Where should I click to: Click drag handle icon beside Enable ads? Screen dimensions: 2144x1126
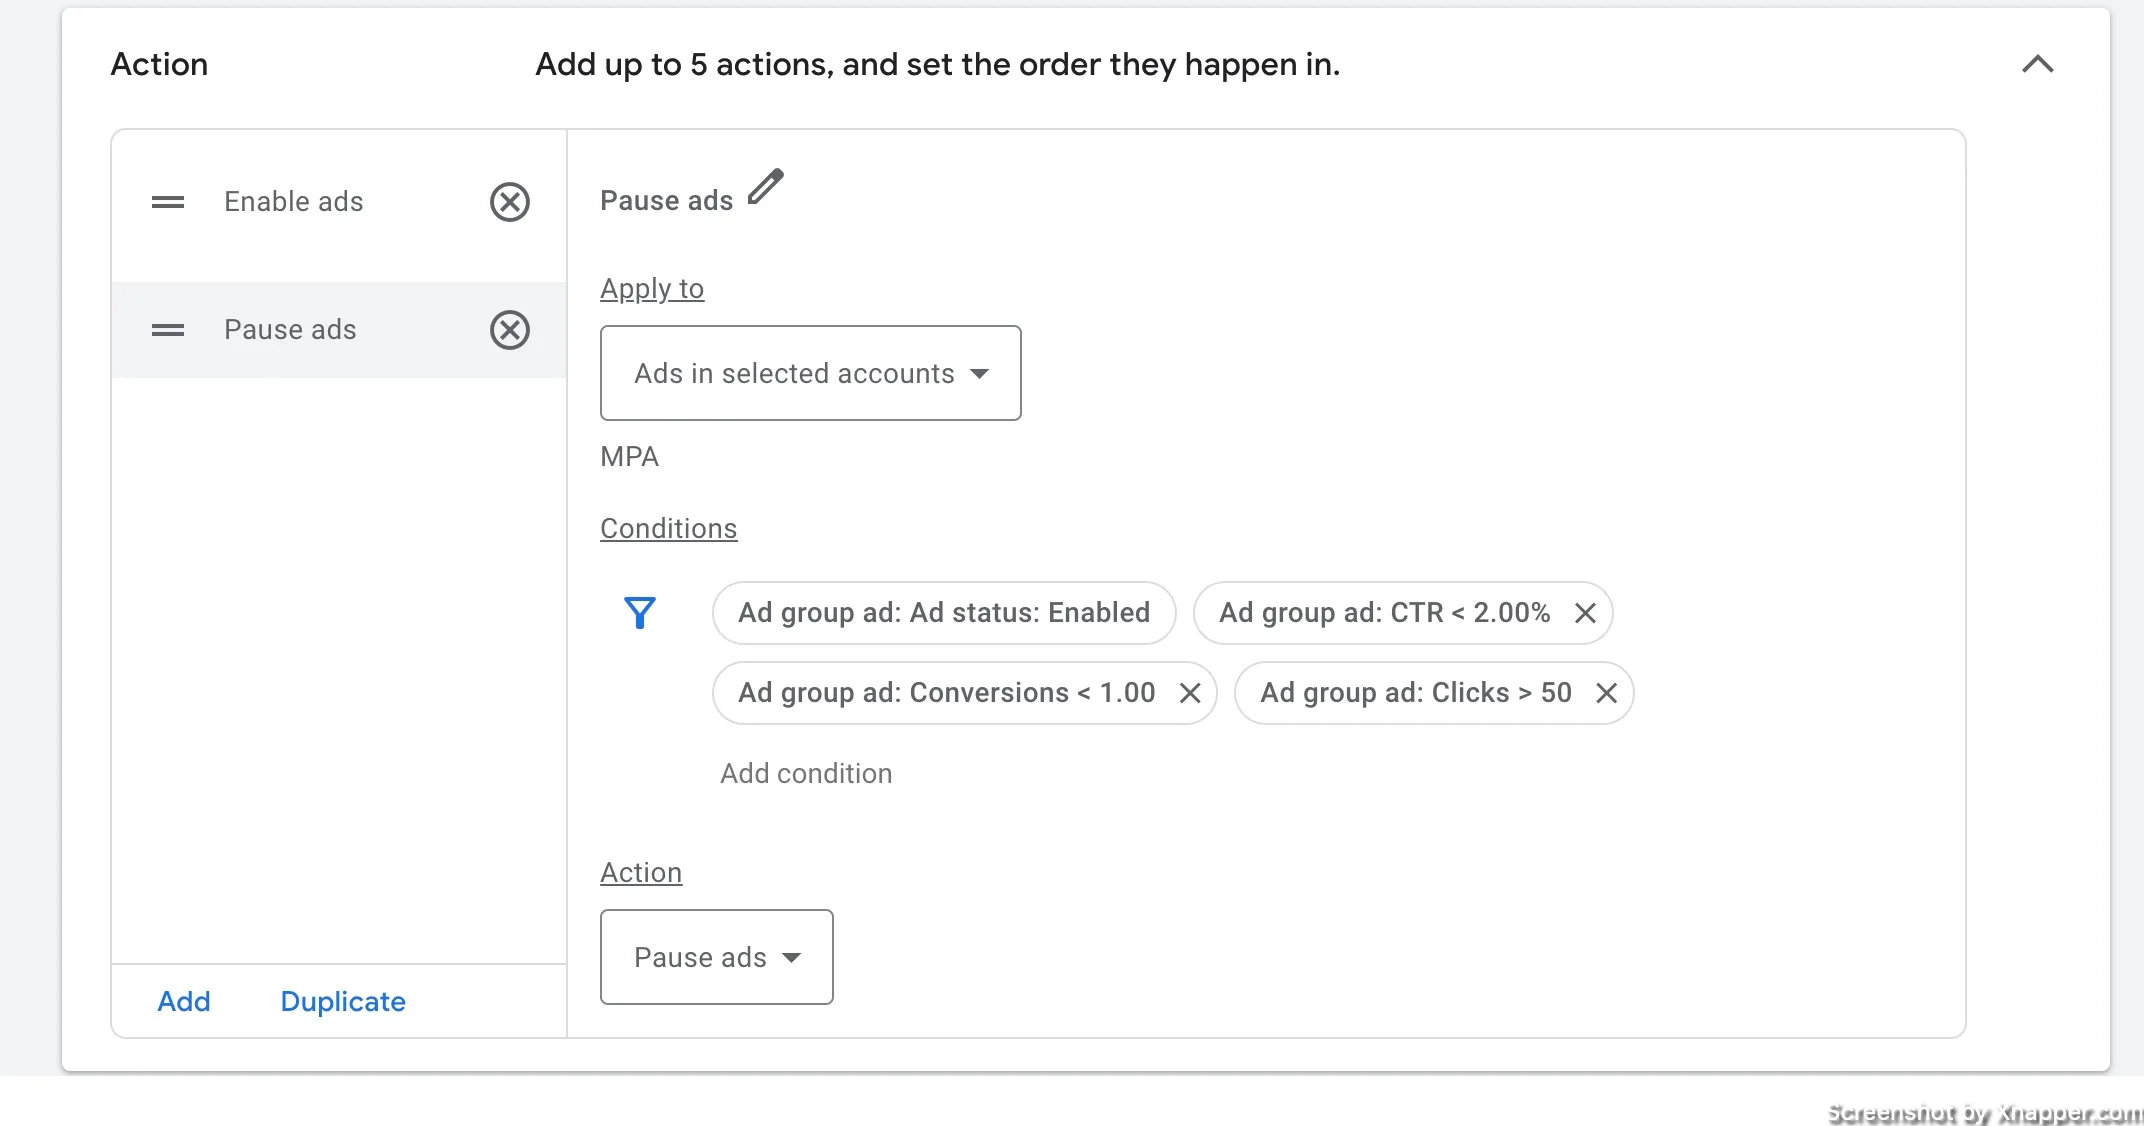(x=168, y=202)
